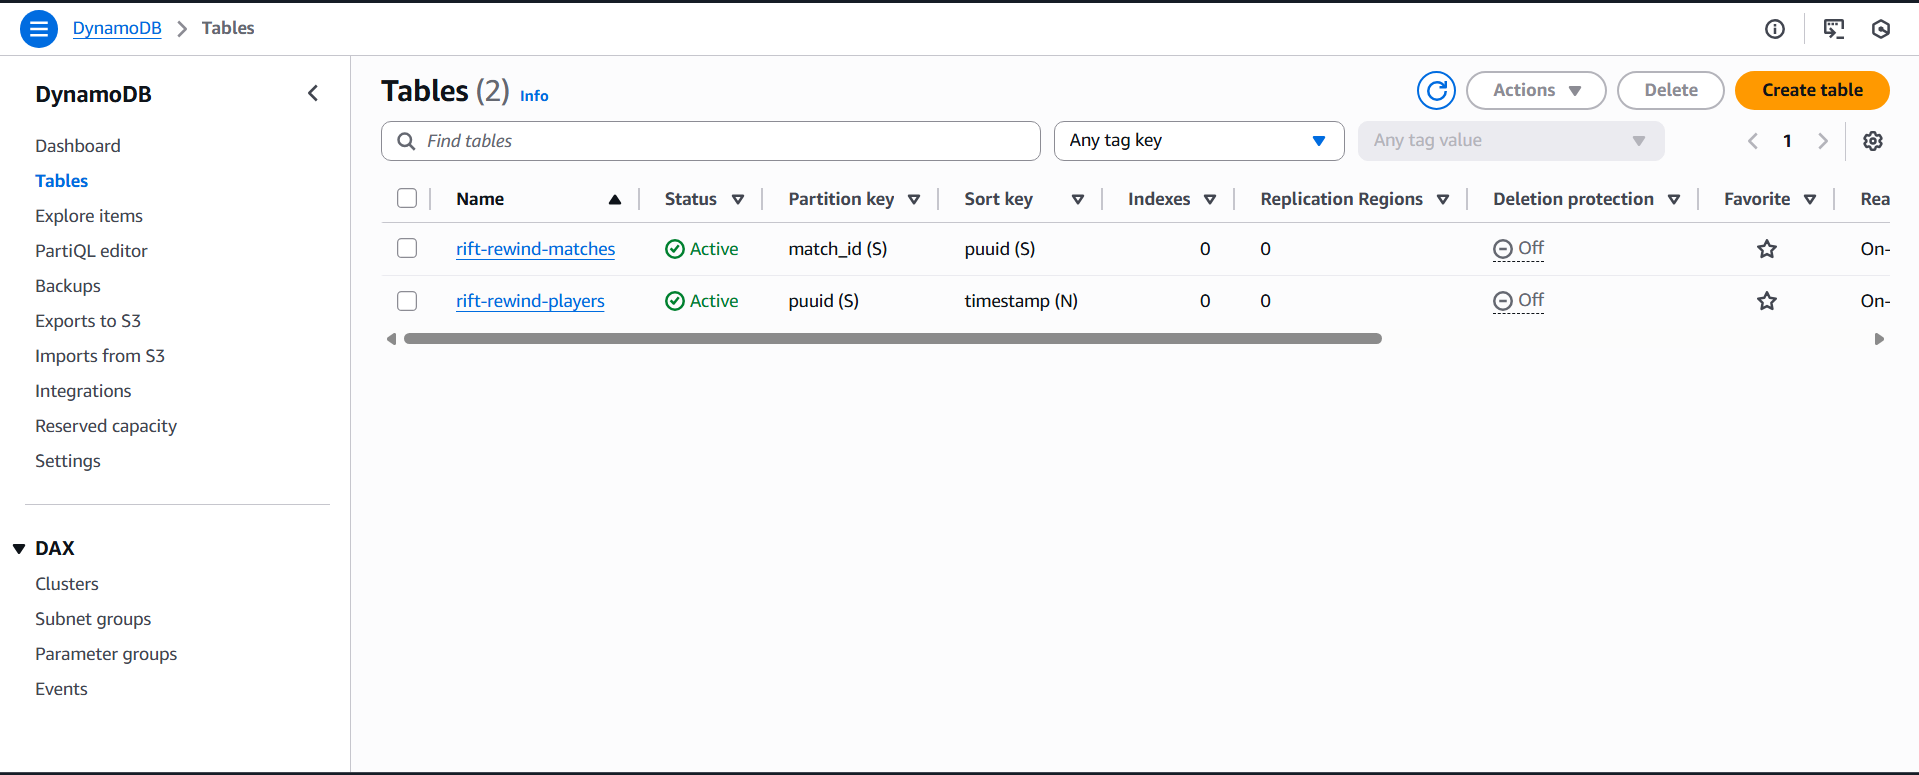Image resolution: width=1919 pixels, height=775 pixels.
Task: Sort by Indexes column arrow
Action: tap(1210, 200)
